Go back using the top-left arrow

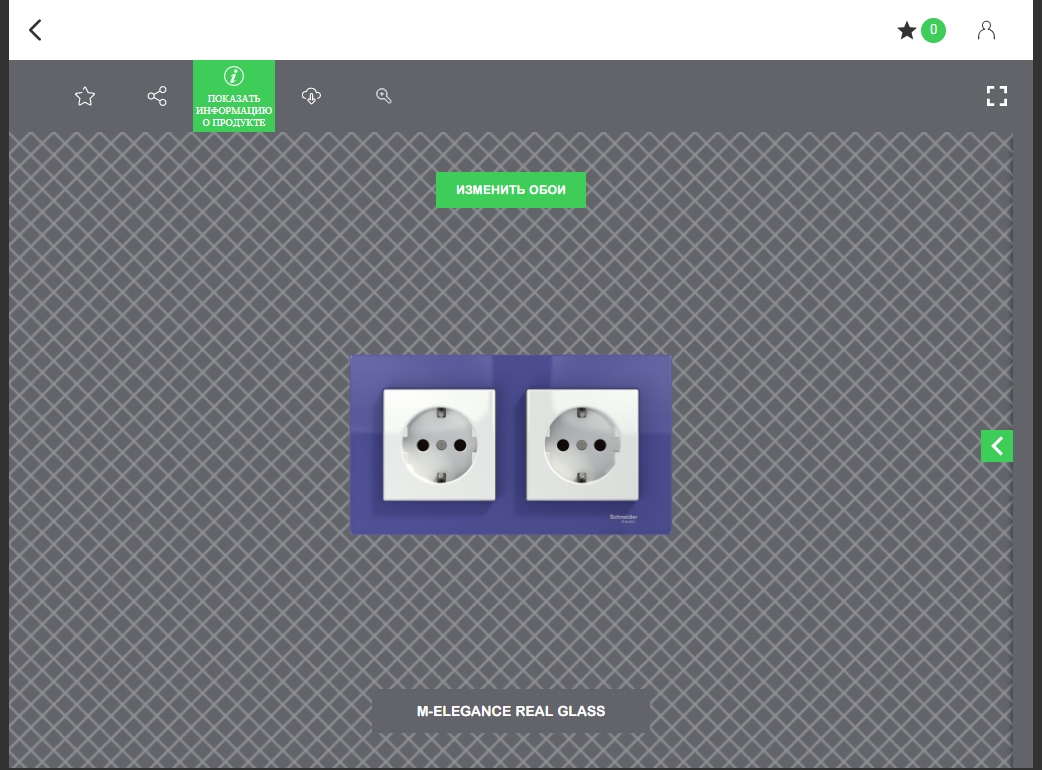coord(35,30)
